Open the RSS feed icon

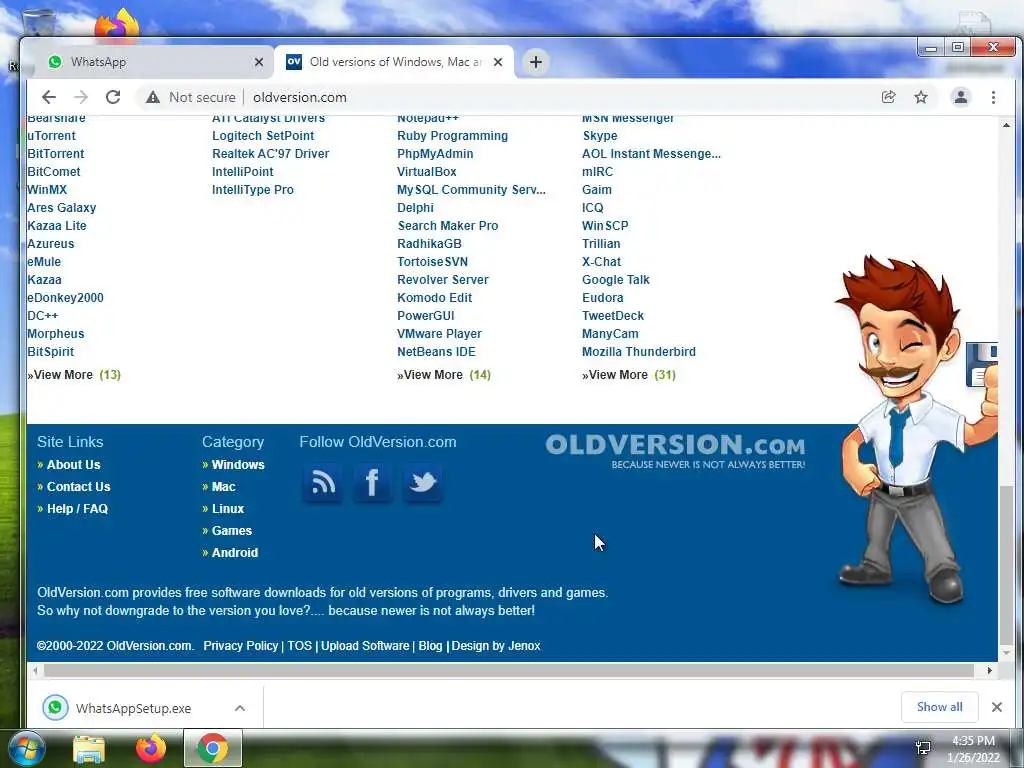click(323, 483)
